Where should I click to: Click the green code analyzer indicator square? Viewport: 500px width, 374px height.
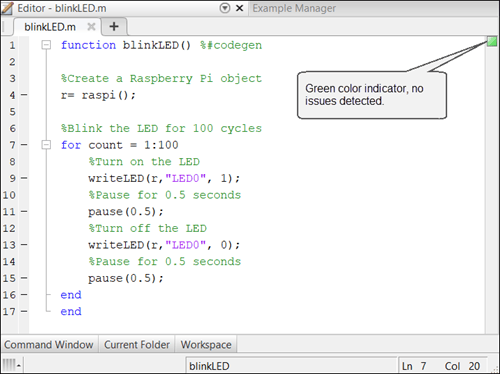click(492, 42)
